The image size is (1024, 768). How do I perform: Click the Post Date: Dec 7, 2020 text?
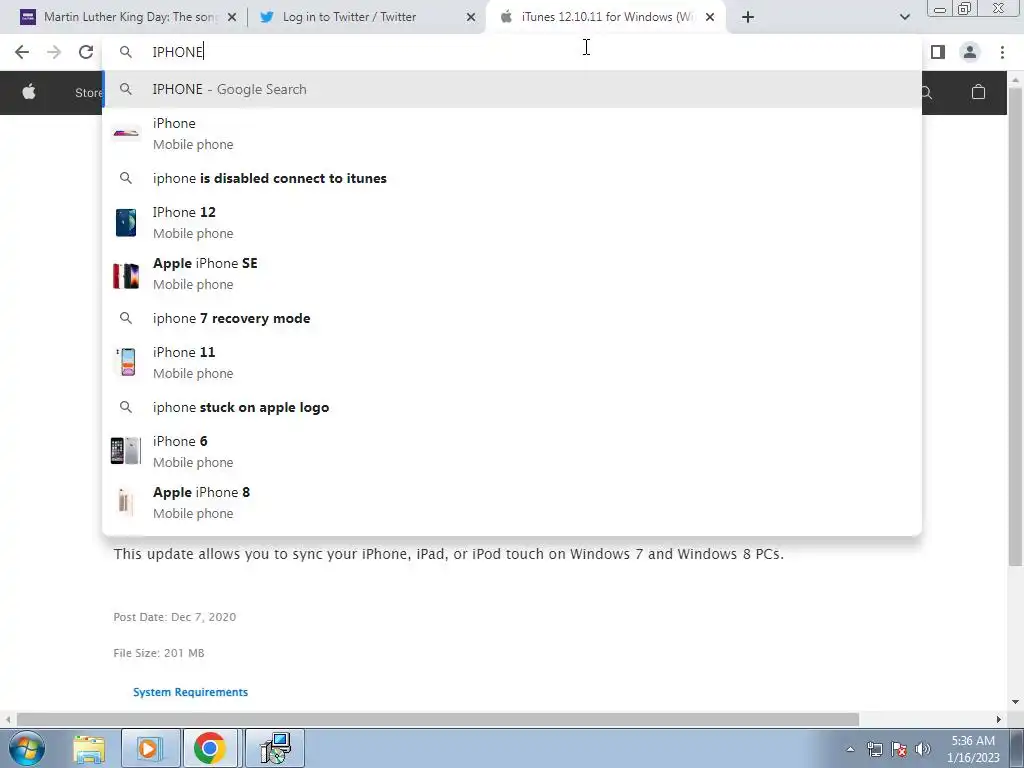tap(174, 617)
